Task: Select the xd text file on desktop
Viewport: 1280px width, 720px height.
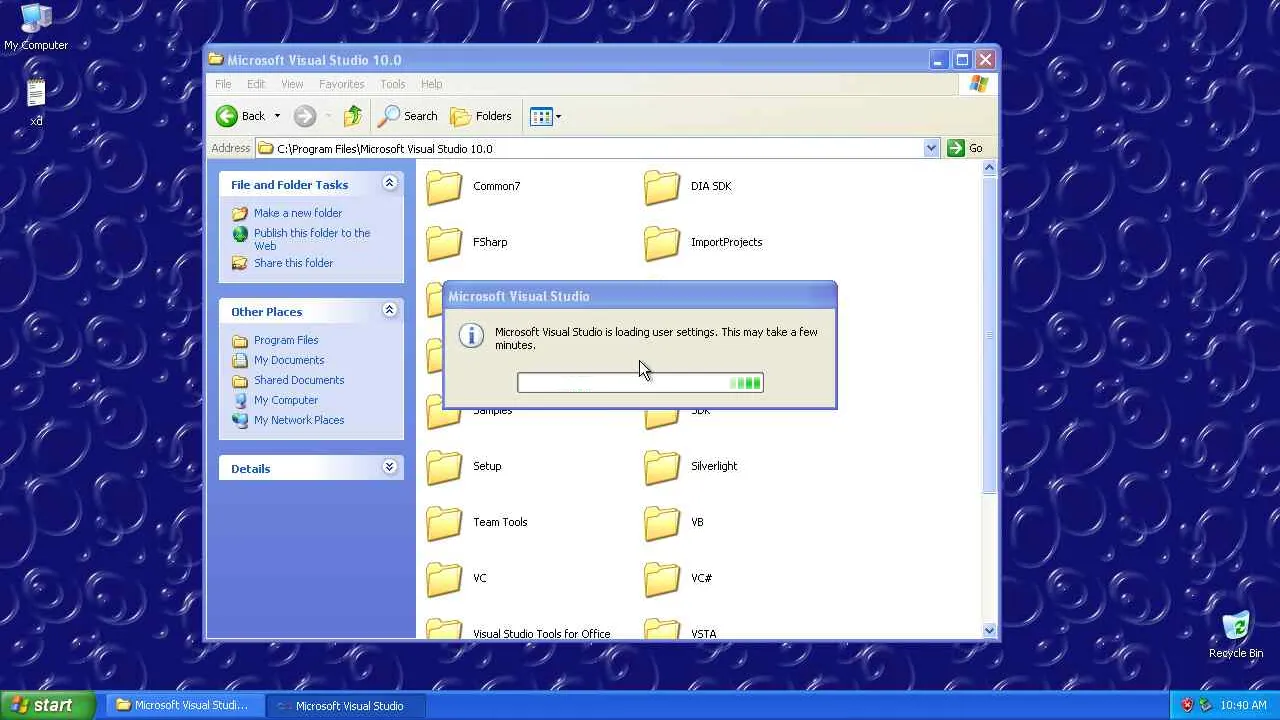Action: [x=36, y=102]
